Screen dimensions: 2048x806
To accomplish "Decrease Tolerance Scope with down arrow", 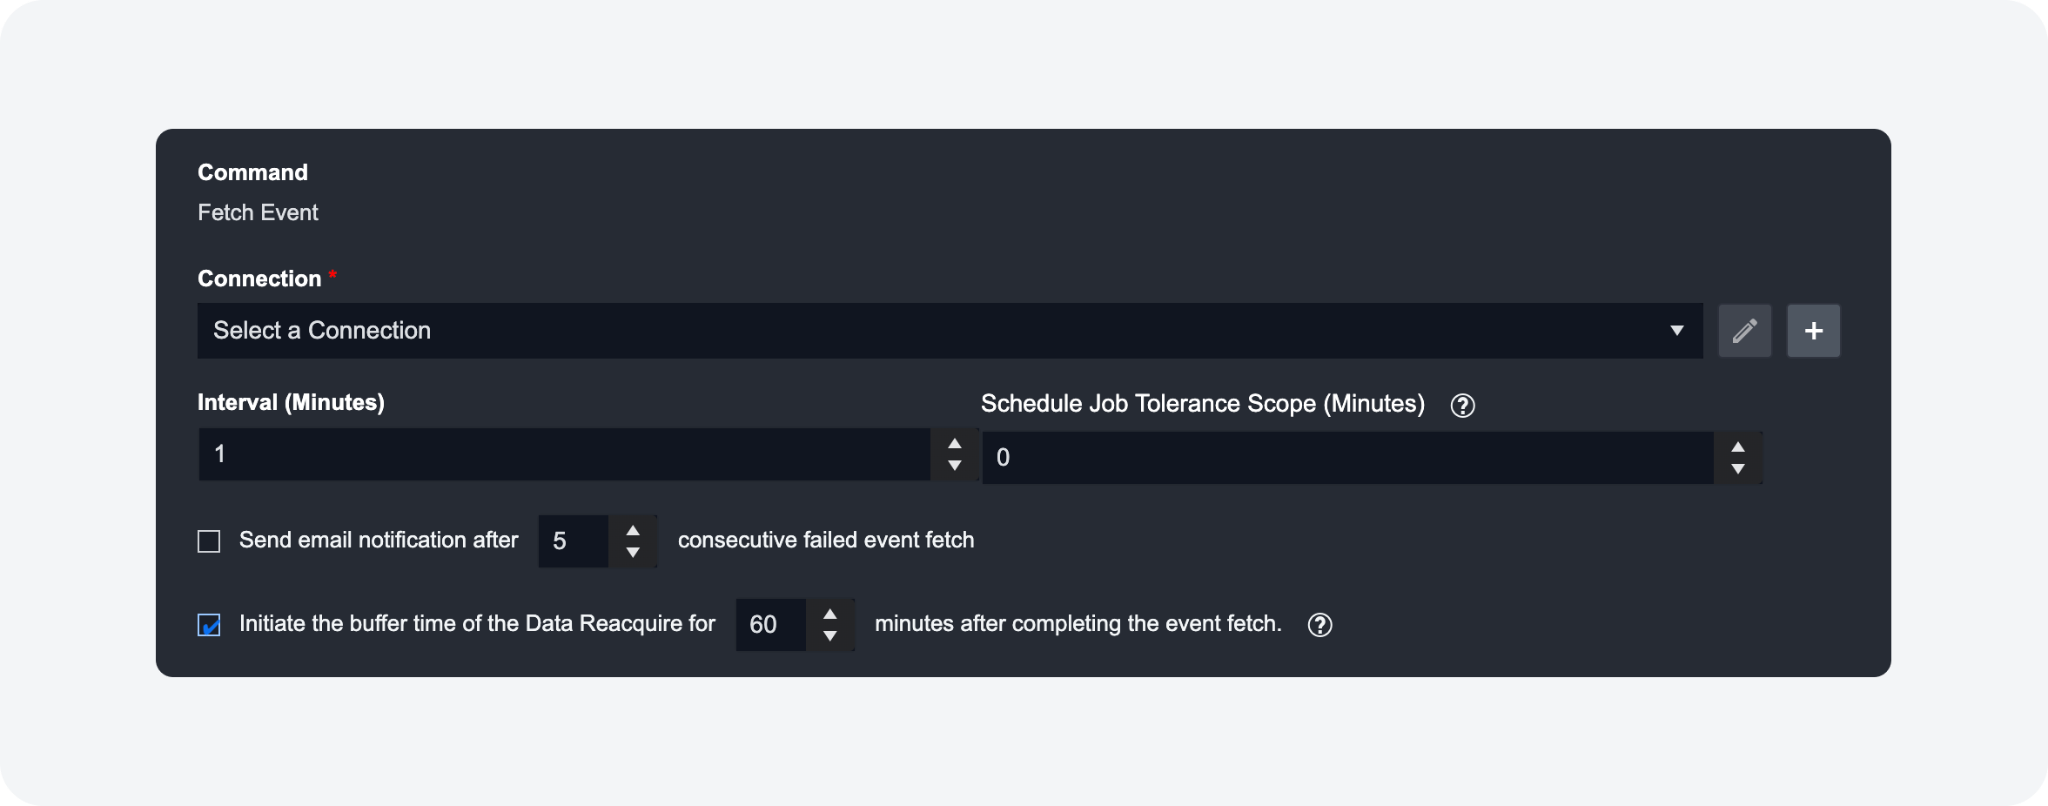I will pos(1738,469).
